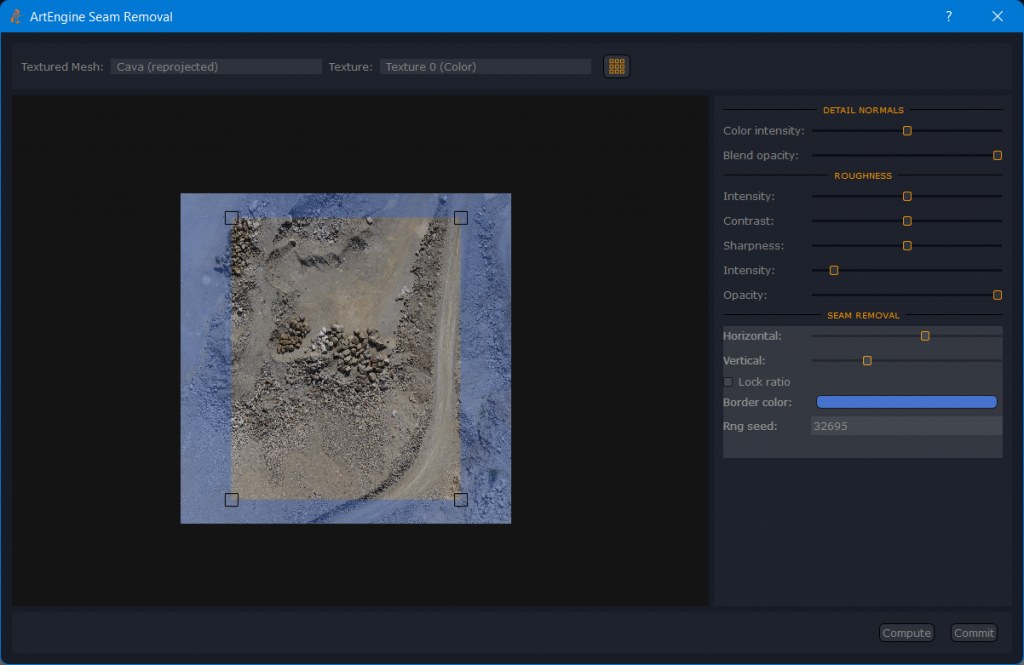
Task: Open help with the question mark icon
Action: [948, 16]
